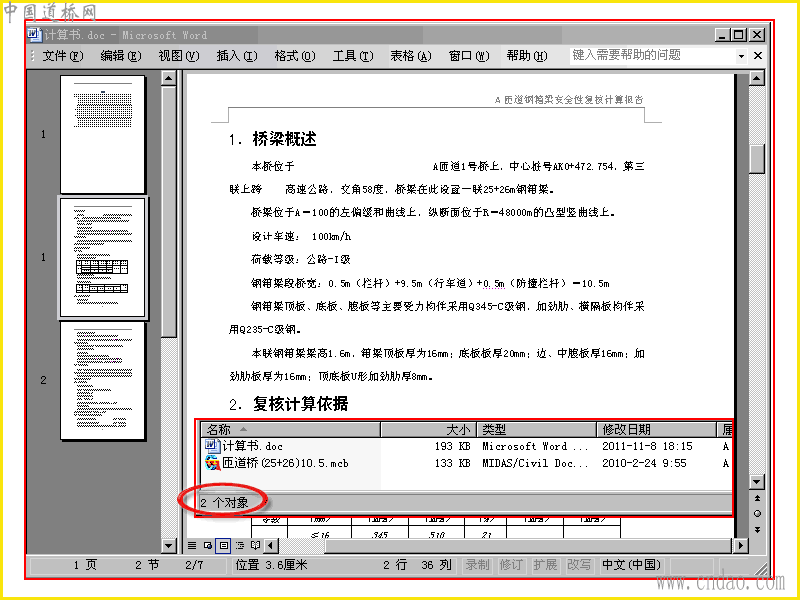The image size is (800, 600).
Task: Select the 计算书.doc file icon in the list
Action: 212,446
